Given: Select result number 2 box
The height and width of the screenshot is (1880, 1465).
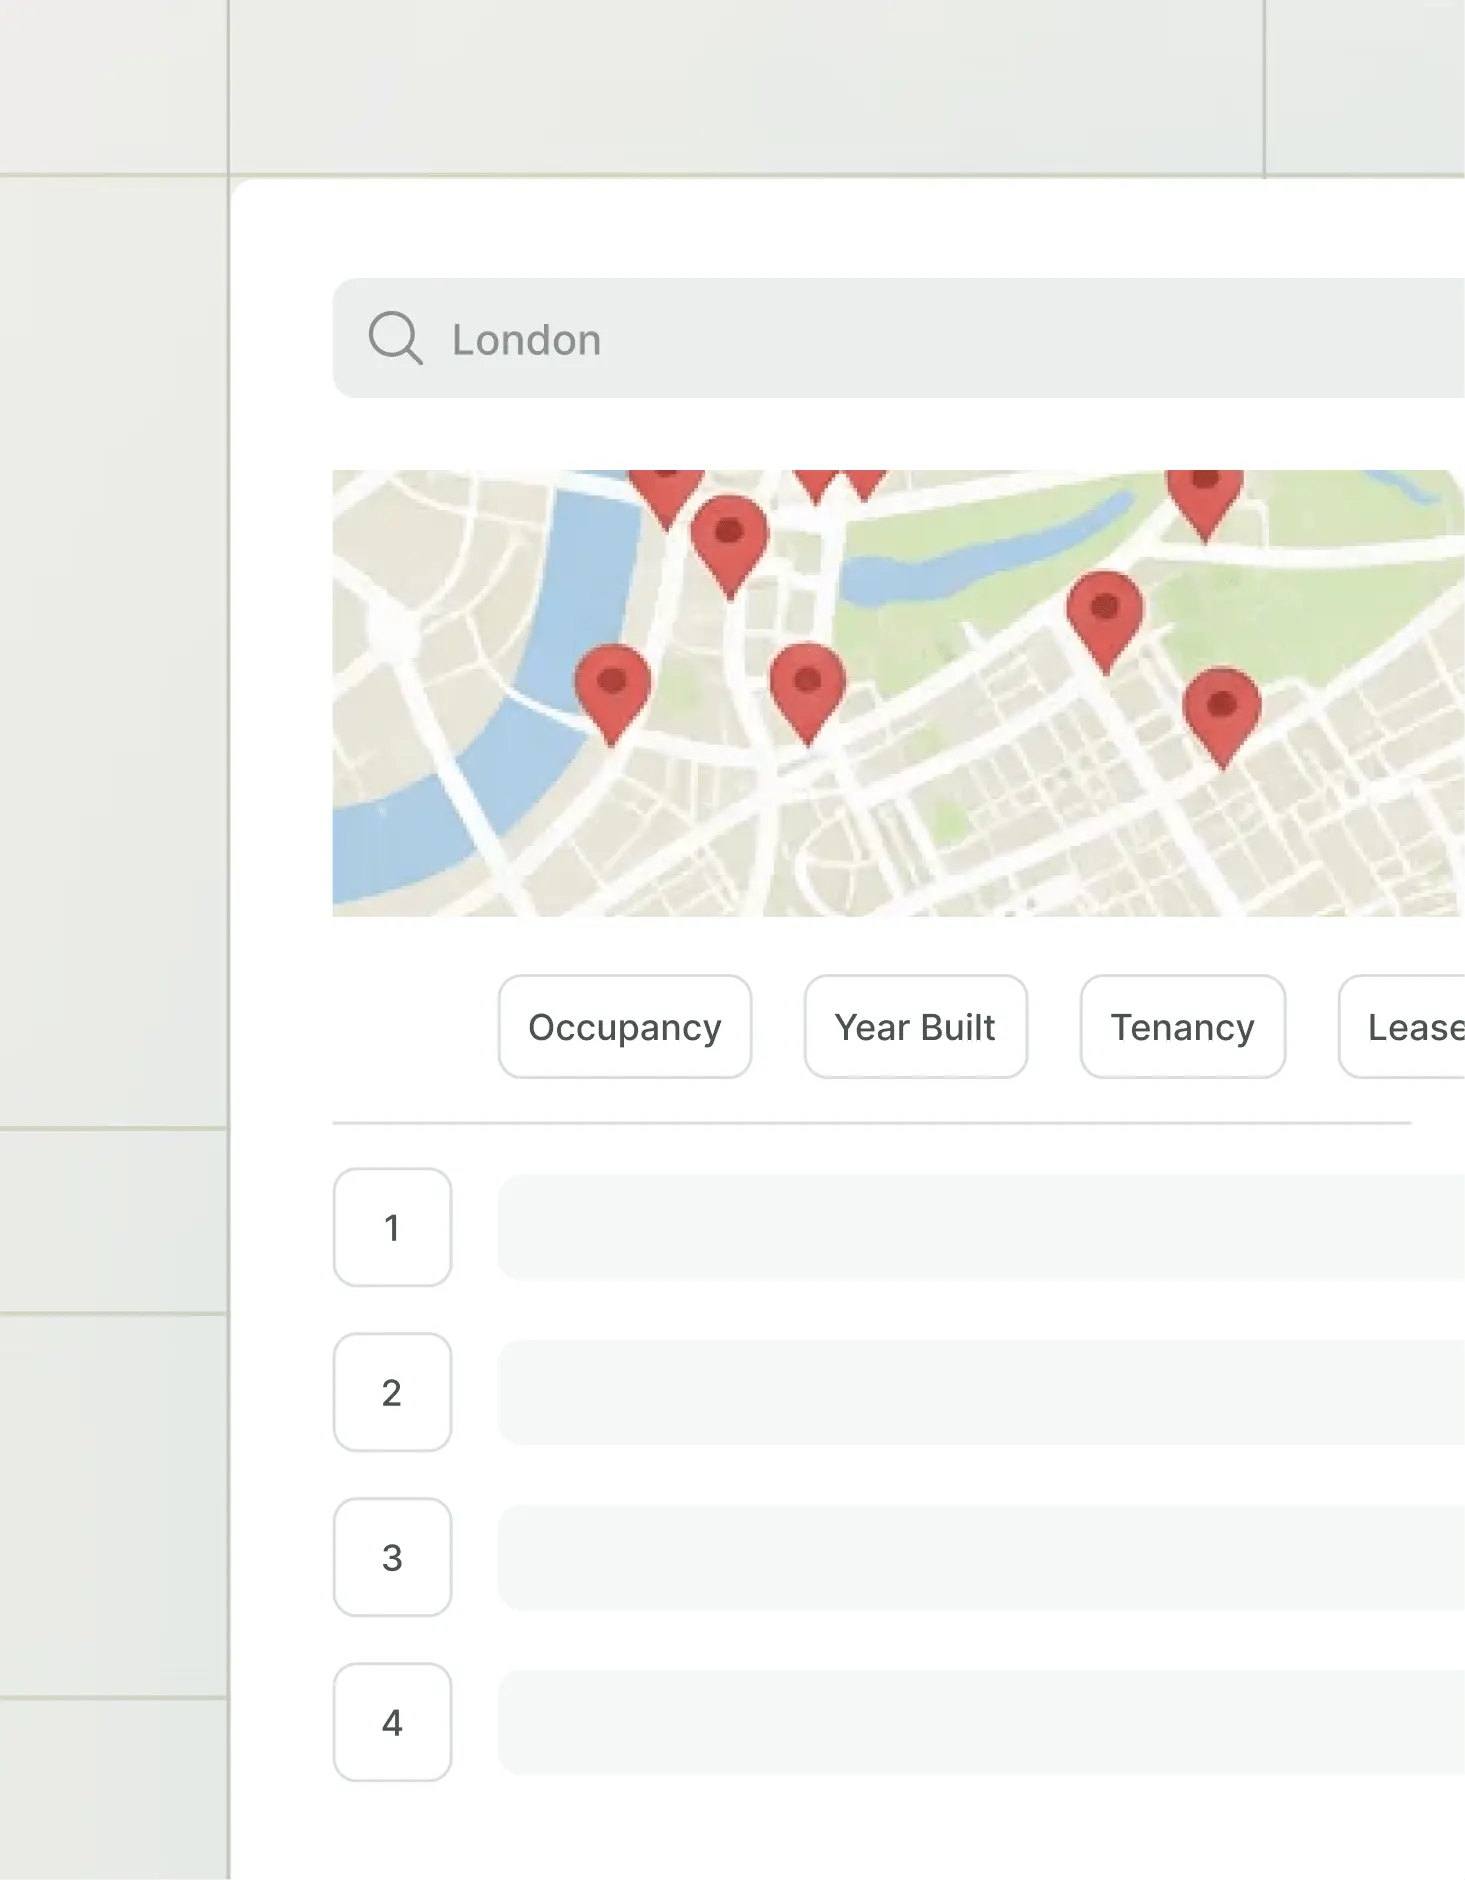Looking at the screenshot, I should pos(392,1392).
